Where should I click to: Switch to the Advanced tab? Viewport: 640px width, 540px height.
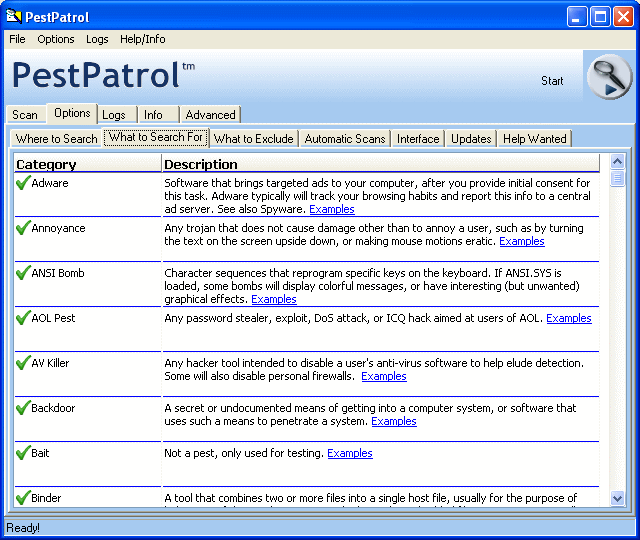(211, 115)
